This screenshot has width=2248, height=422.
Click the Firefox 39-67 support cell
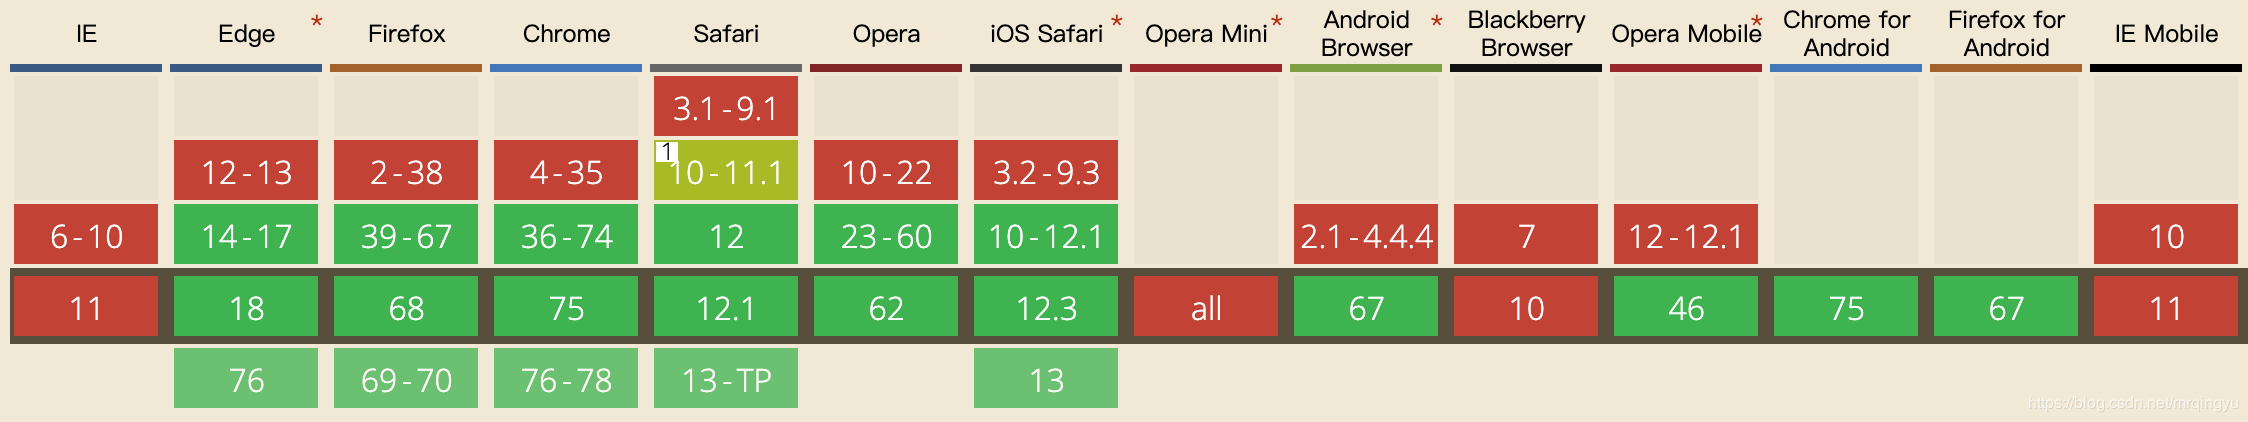(406, 234)
